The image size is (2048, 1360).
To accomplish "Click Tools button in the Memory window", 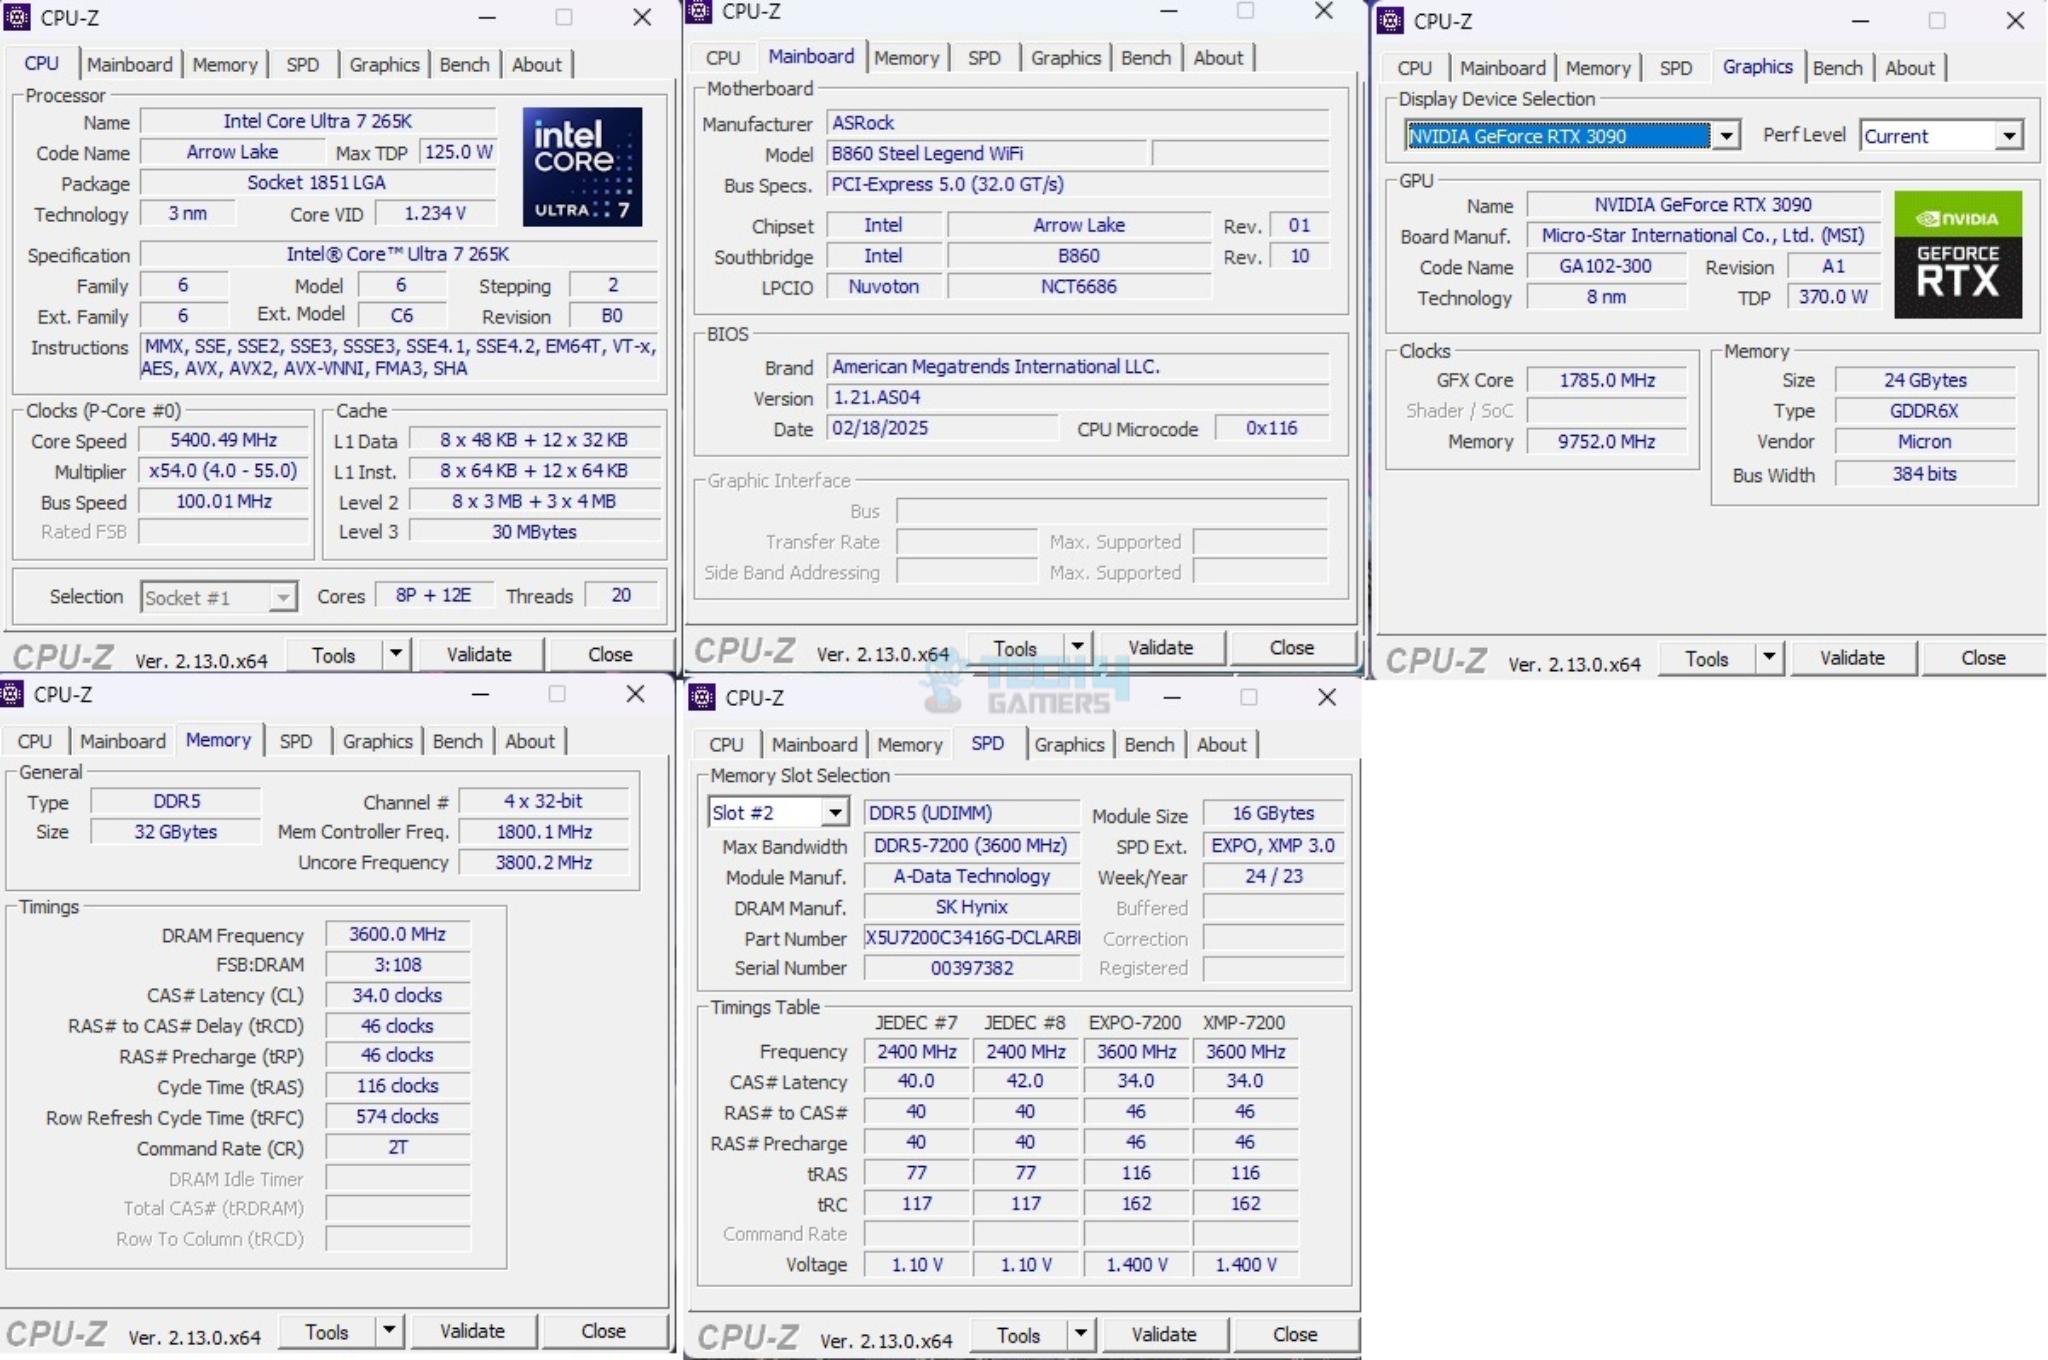I will (326, 1331).
